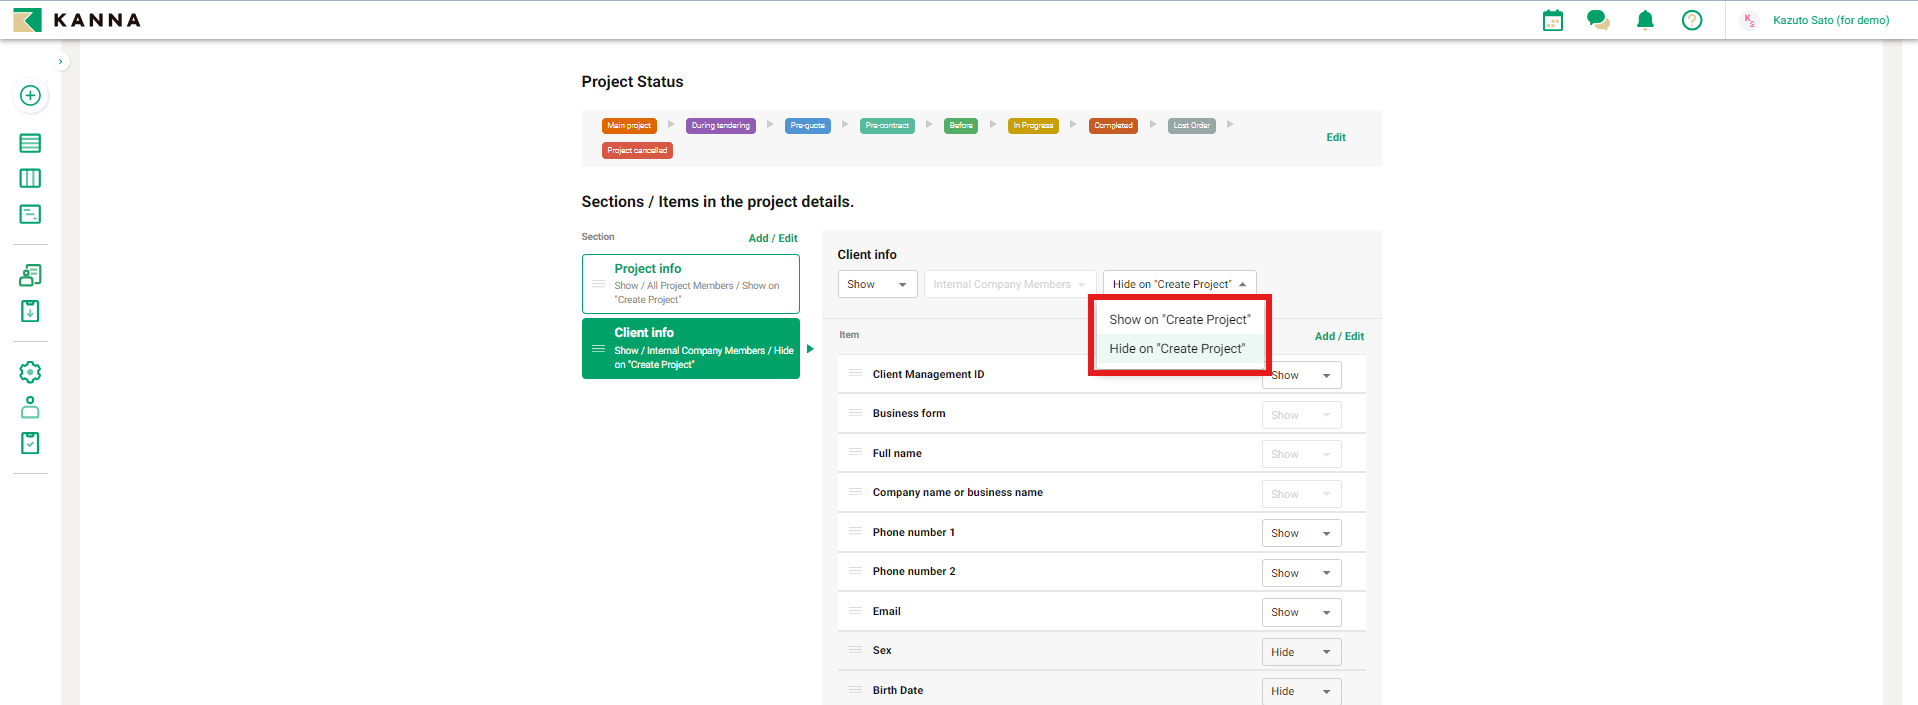The height and width of the screenshot is (705, 1918).
Task: Click the notification bell icon
Action: tap(1645, 20)
